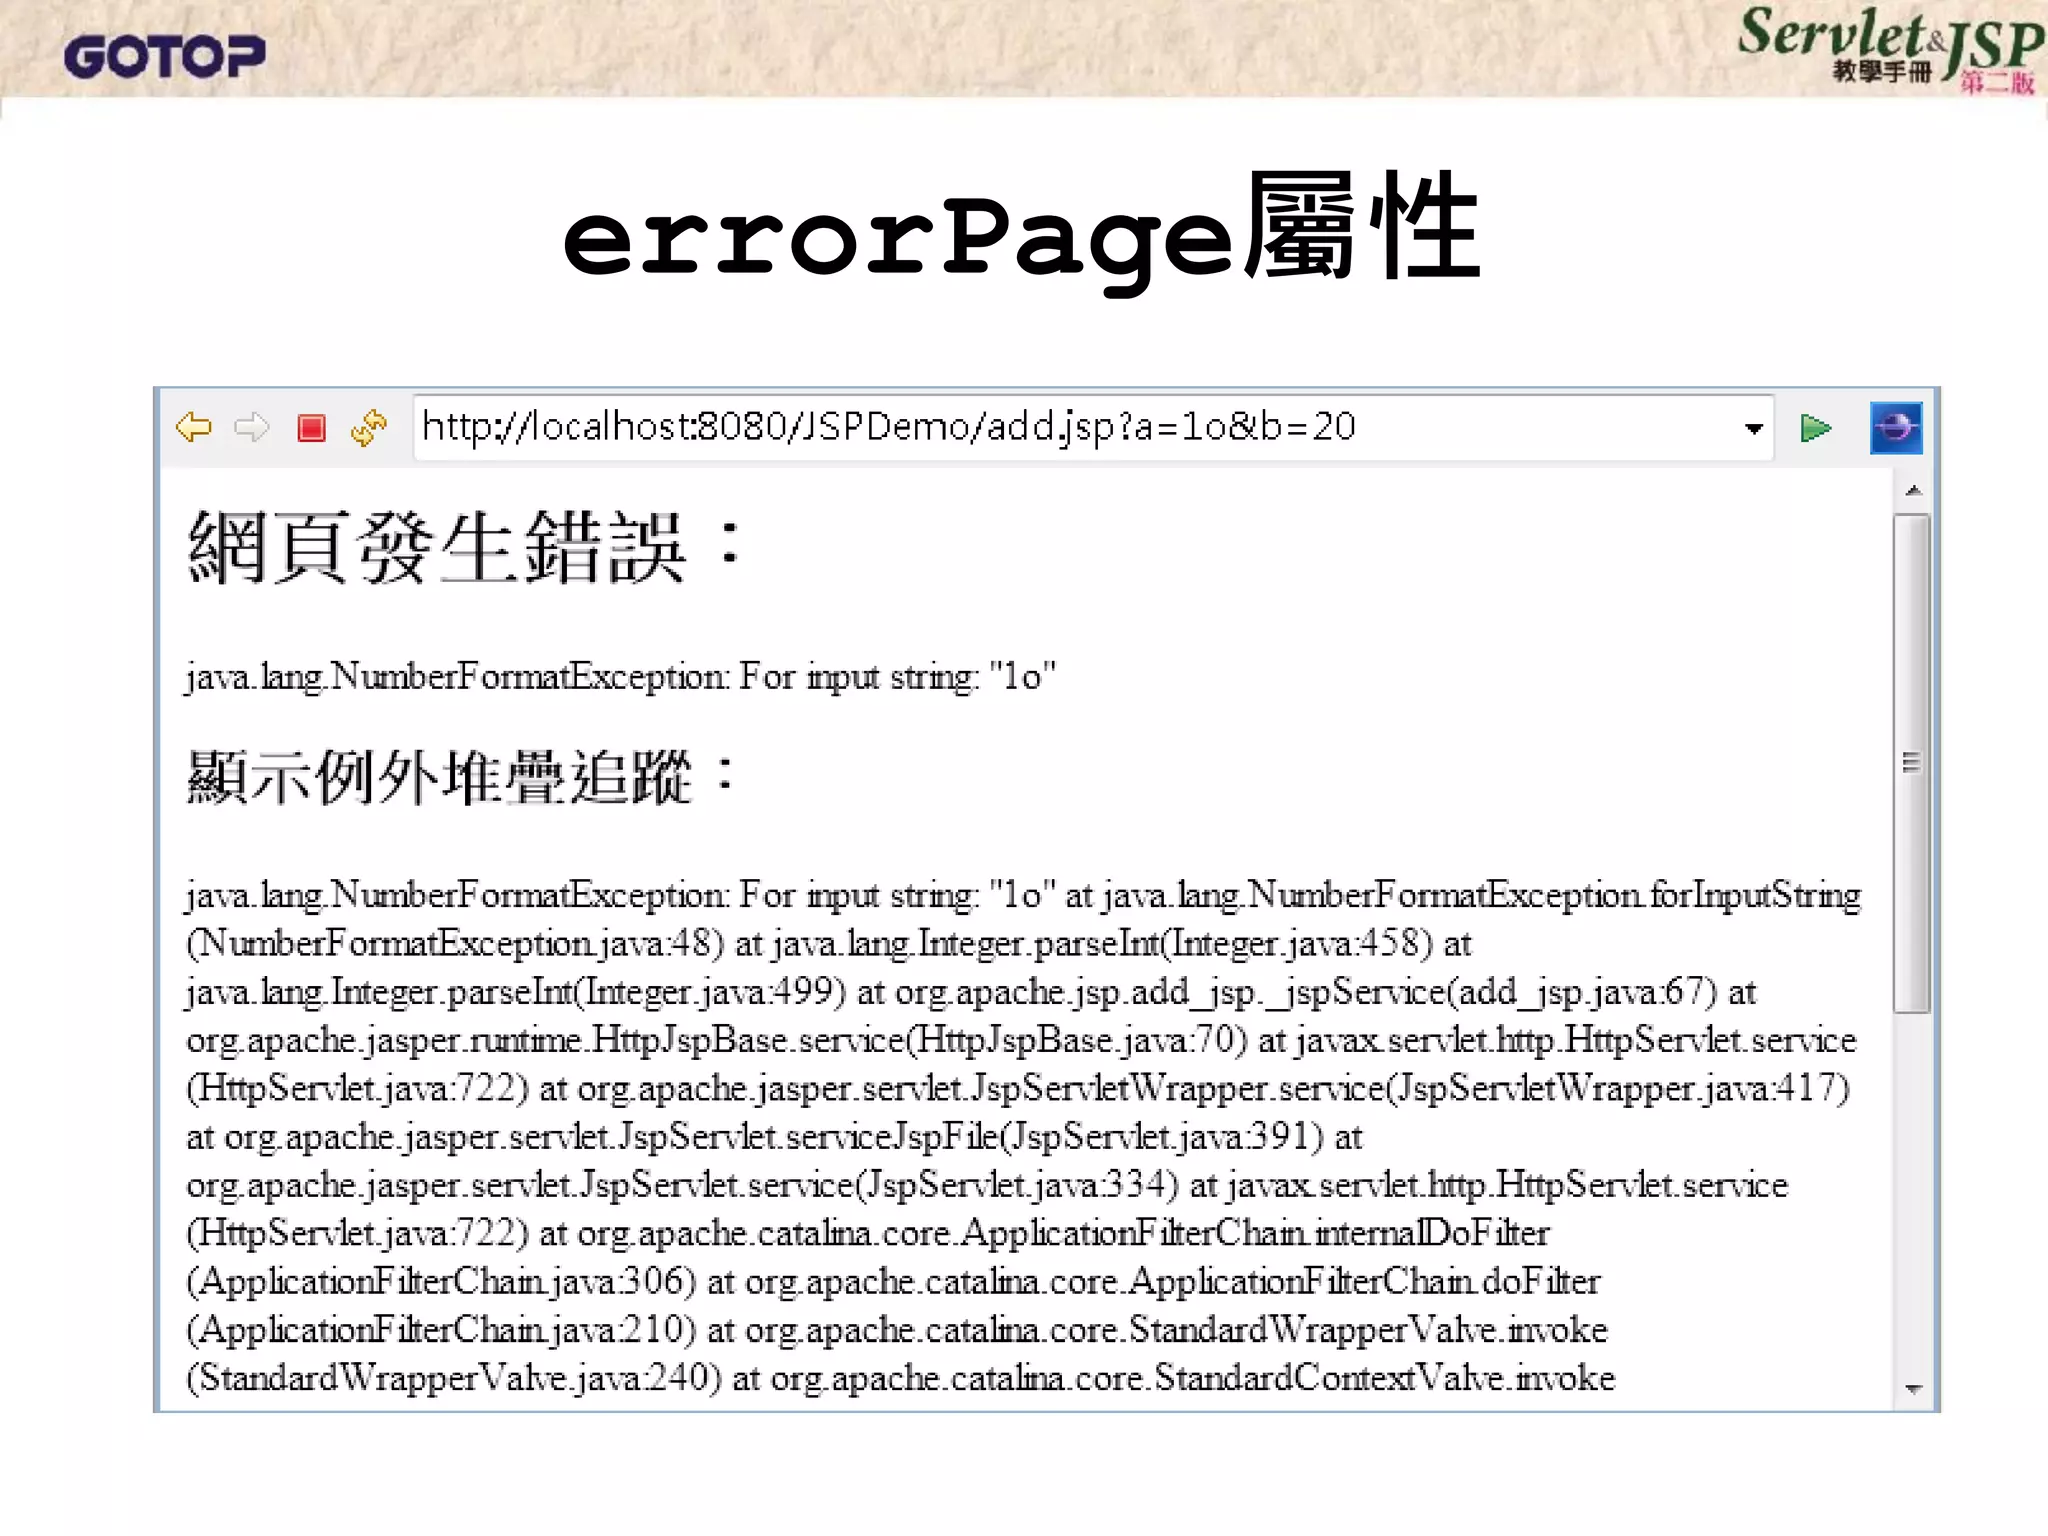Click the refresh page icon
The height and width of the screenshot is (1536, 2048).
tap(369, 427)
